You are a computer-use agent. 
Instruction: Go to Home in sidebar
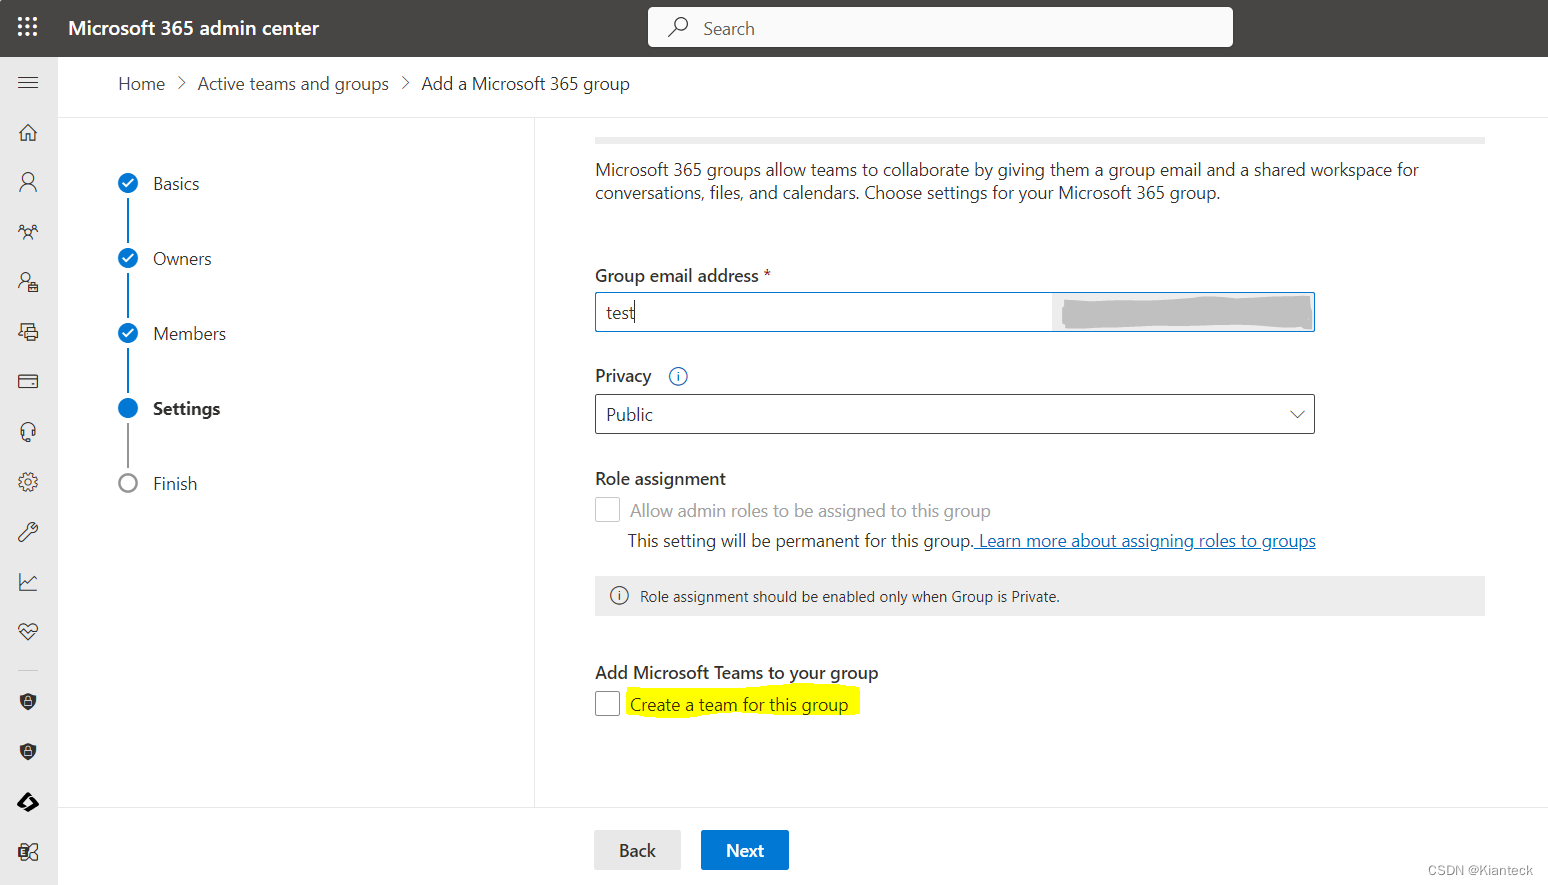pyautogui.click(x=28, y=132)
